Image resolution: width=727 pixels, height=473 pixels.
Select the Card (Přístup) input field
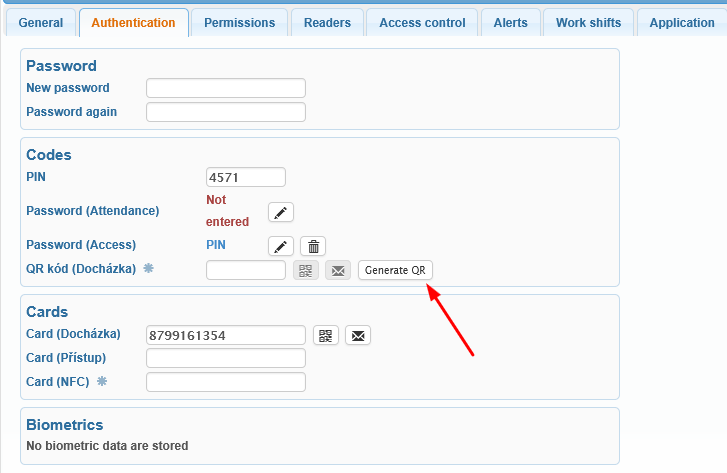[225, 358]
